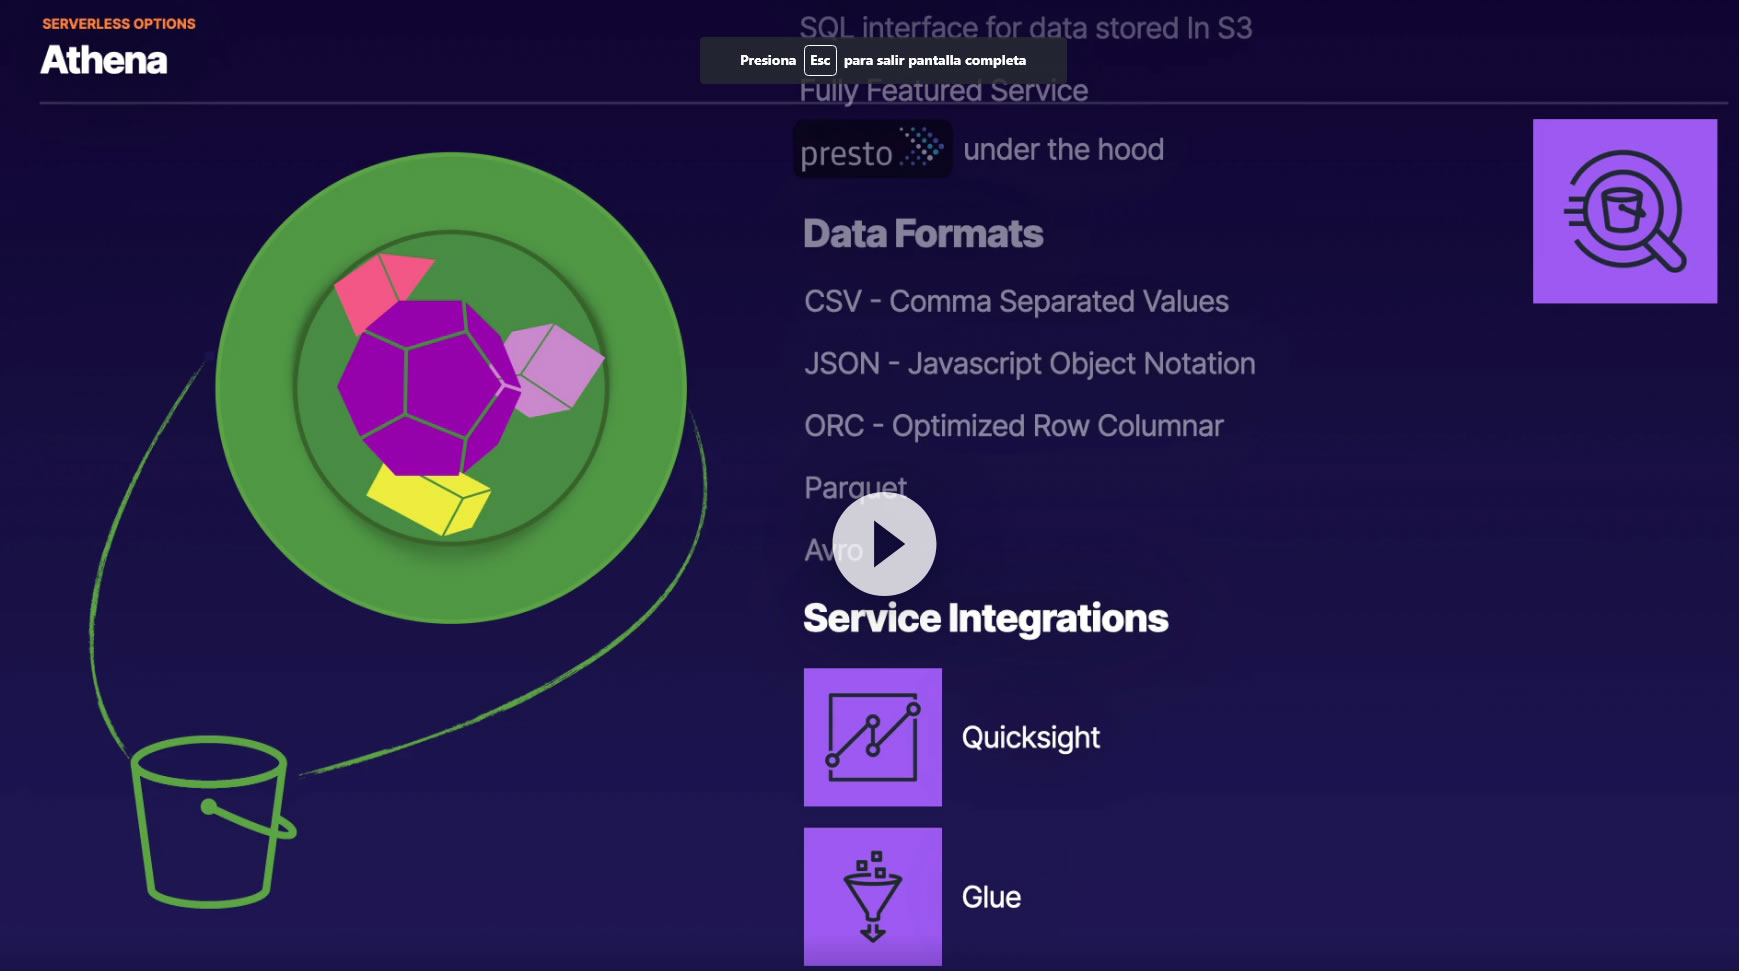The width and height of the screenshot is (1739, 971).
Task: Click the Data Formats heading
Action: [x=923, y=234]
